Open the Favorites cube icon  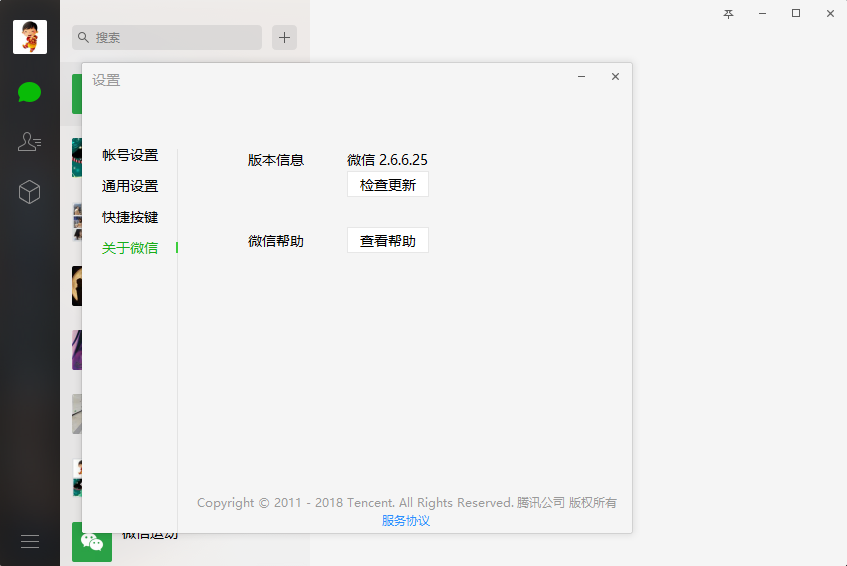coord(29,192)
